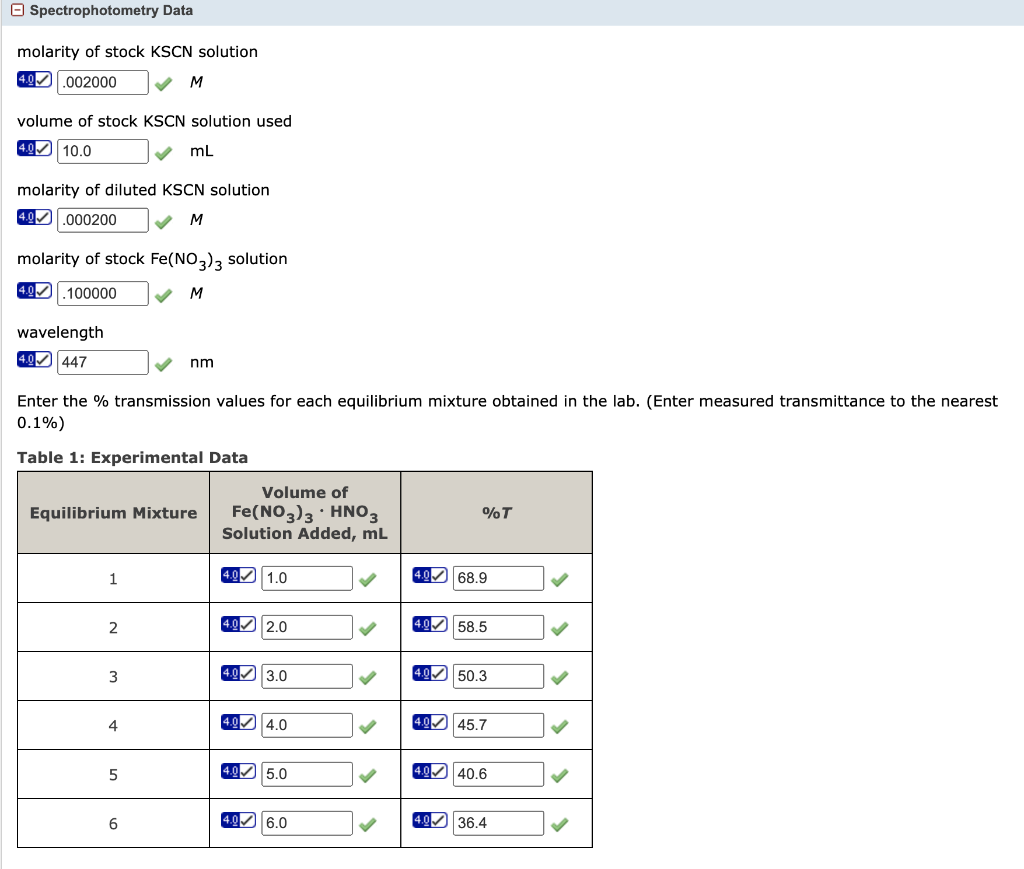Click the green checkmark beside the Fe(NO3)3 stock molarity
This screenshot has height=869, width=1024.
[163, 294]
